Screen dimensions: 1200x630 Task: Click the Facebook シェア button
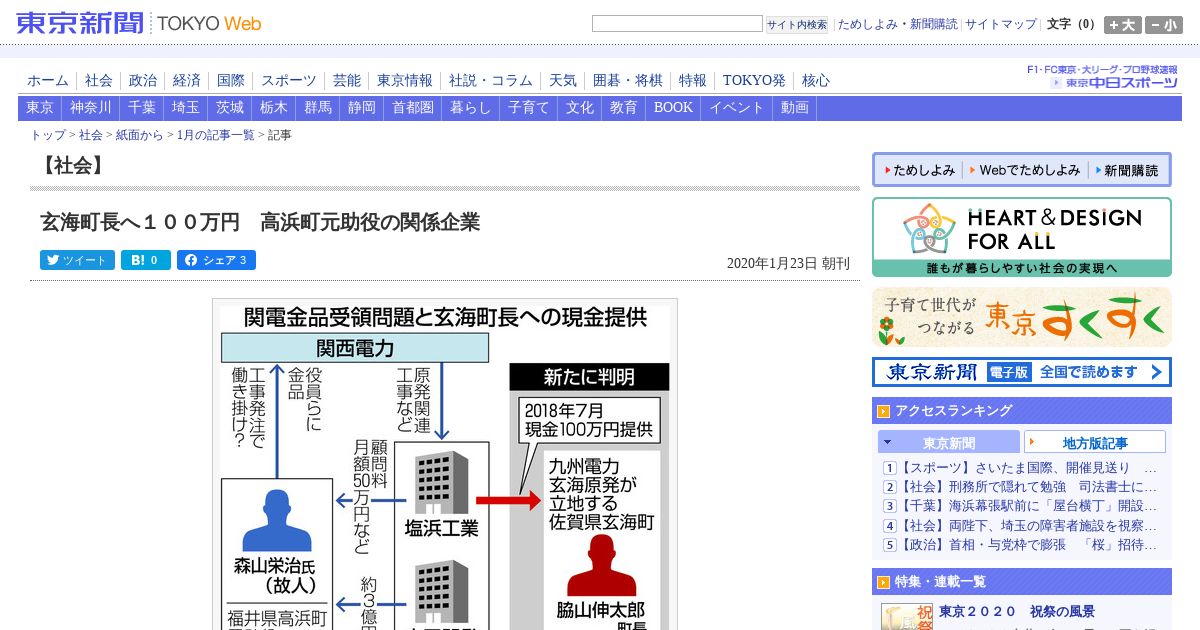point(216,260)
